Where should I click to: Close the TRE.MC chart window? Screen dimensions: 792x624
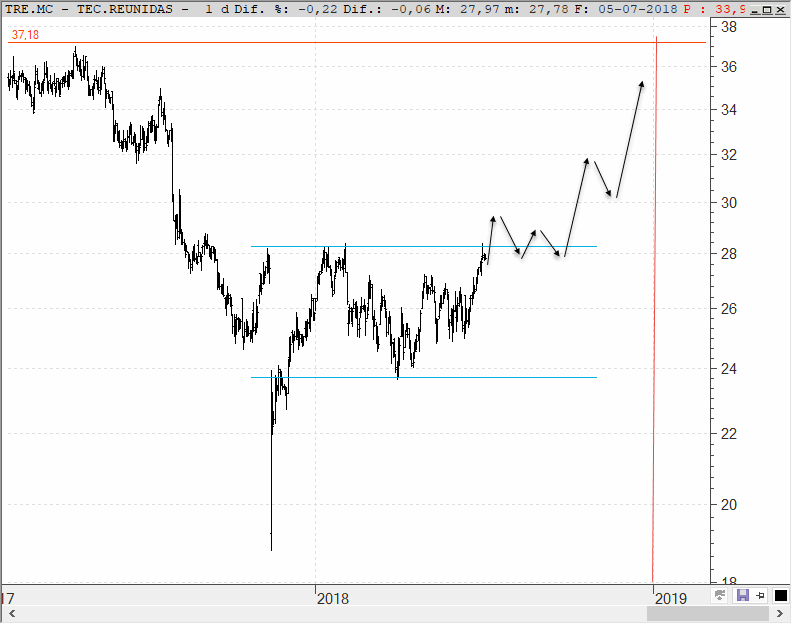coord(778,10)
